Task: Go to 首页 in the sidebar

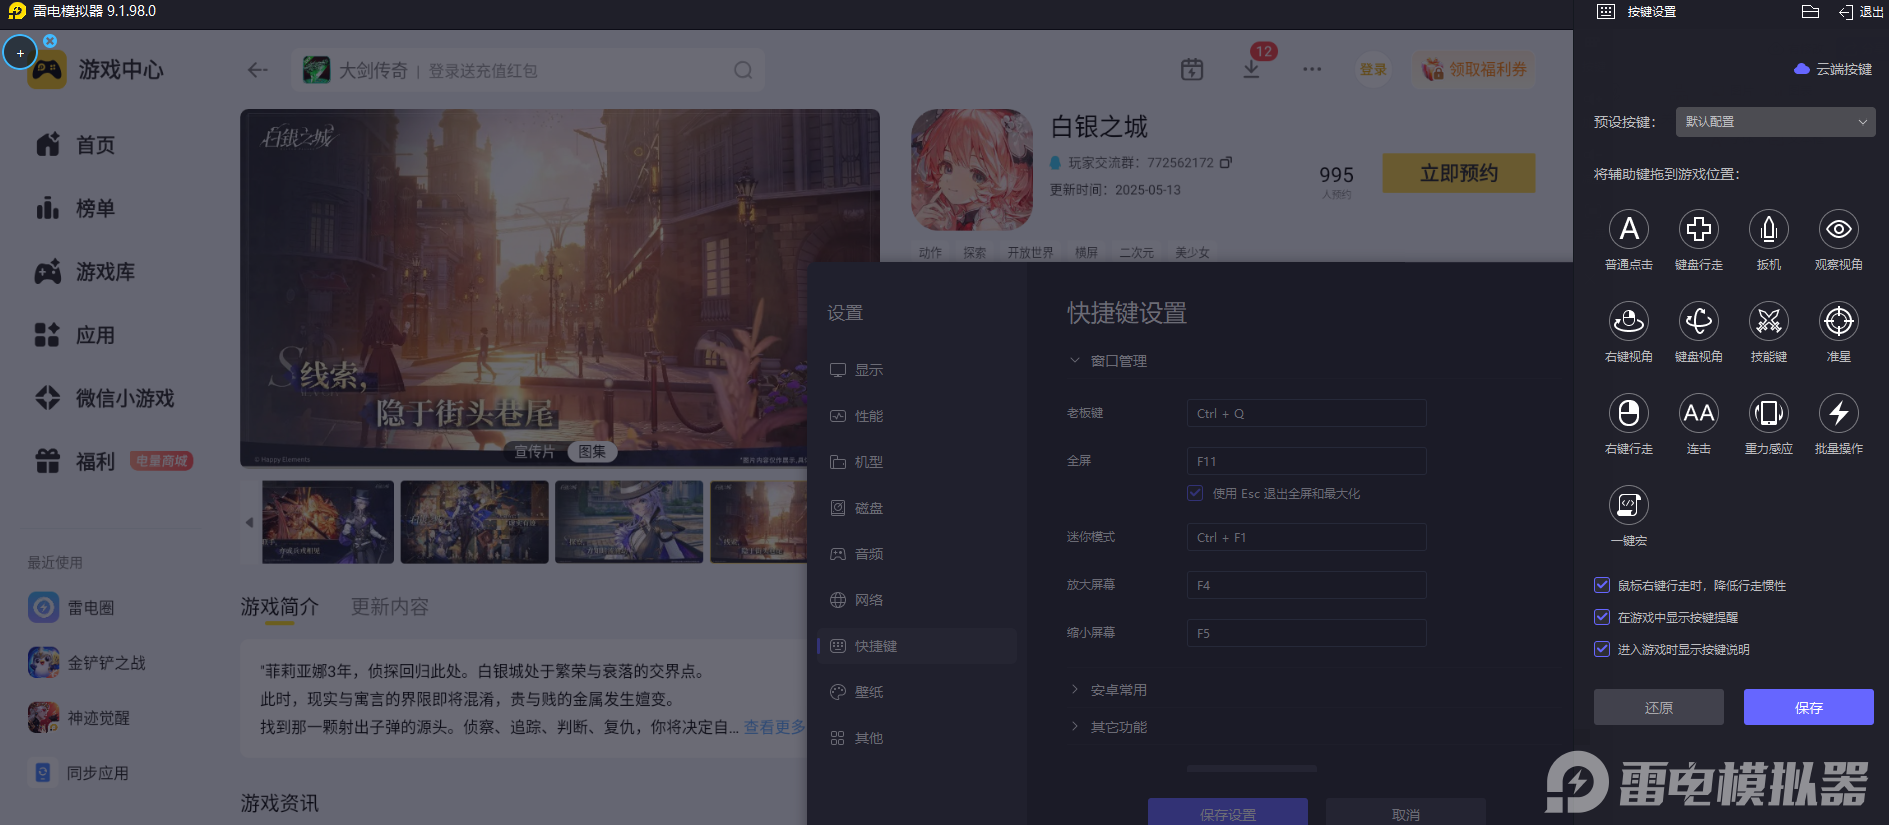Action: [x=76, y=145]
